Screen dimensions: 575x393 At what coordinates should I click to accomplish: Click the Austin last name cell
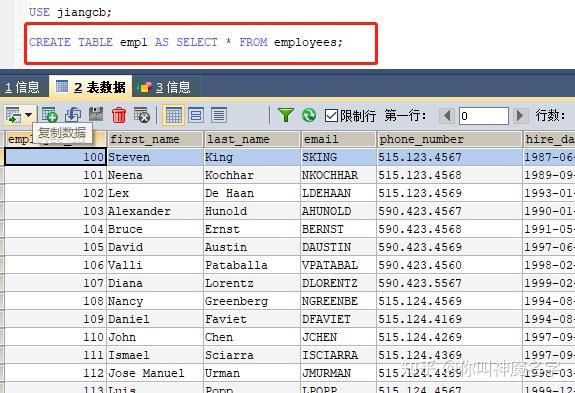[x=252, y=247]
